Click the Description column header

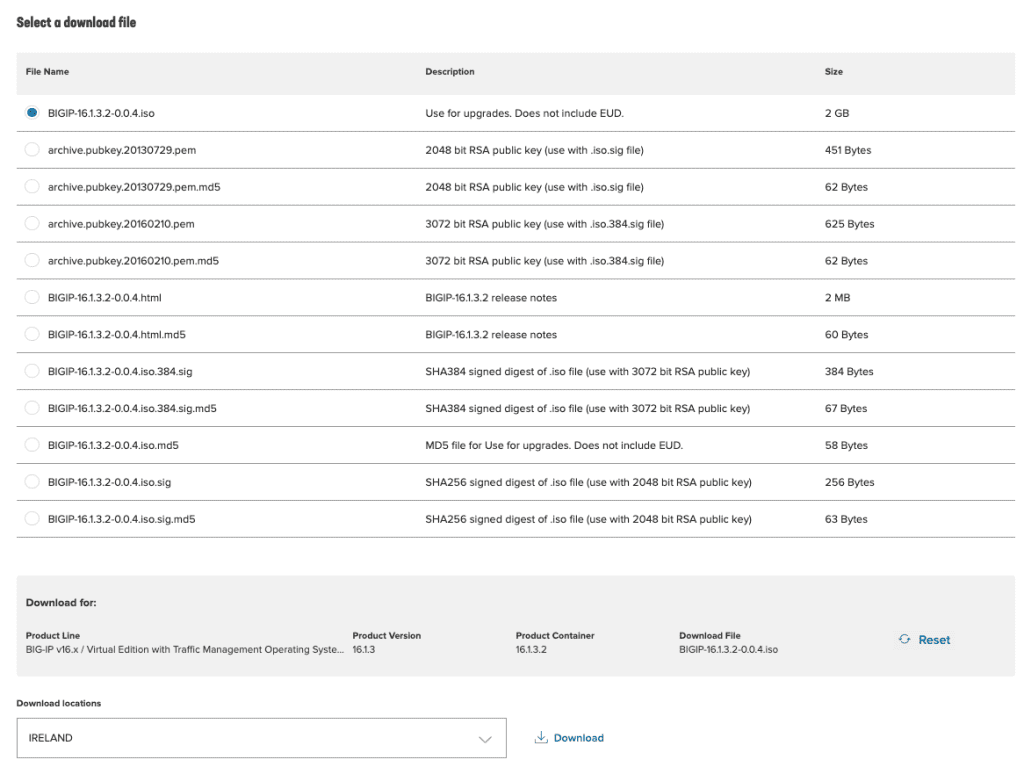click(450, 72)
